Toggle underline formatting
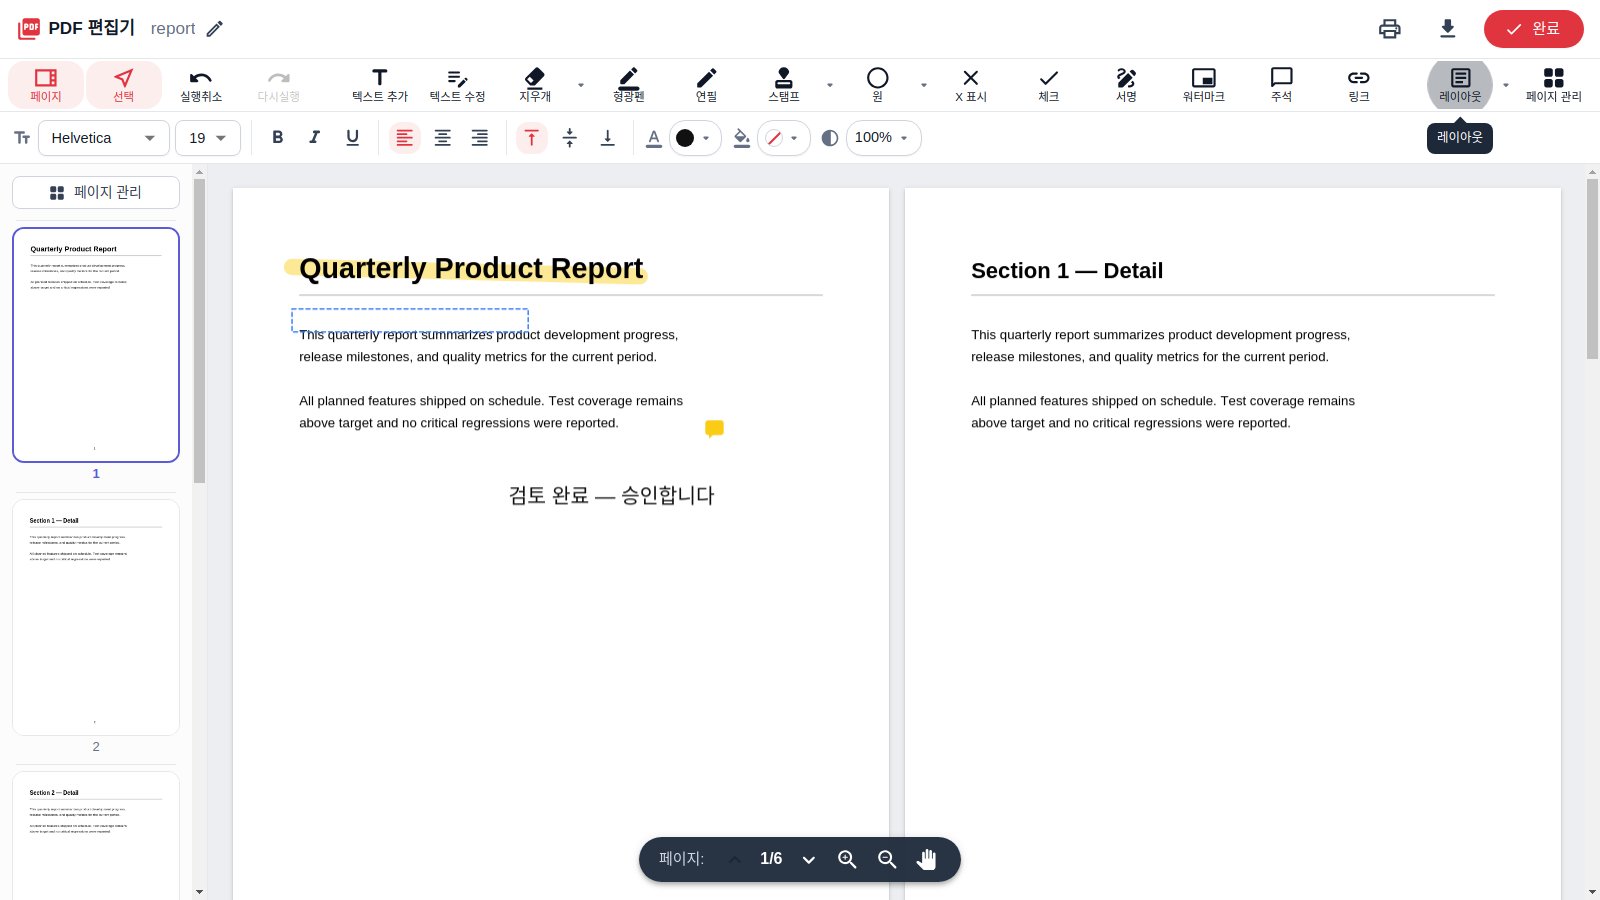Image resolution: width=1600 pixels, height=900 pixels. tap(353, 138)
